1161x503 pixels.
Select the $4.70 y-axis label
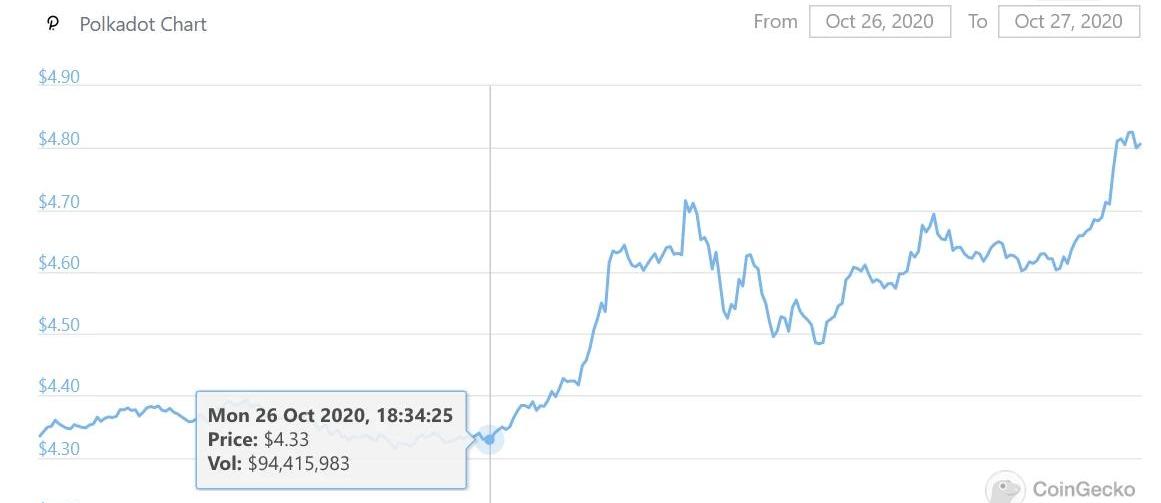pyautogui.click(x=59, y=202)
